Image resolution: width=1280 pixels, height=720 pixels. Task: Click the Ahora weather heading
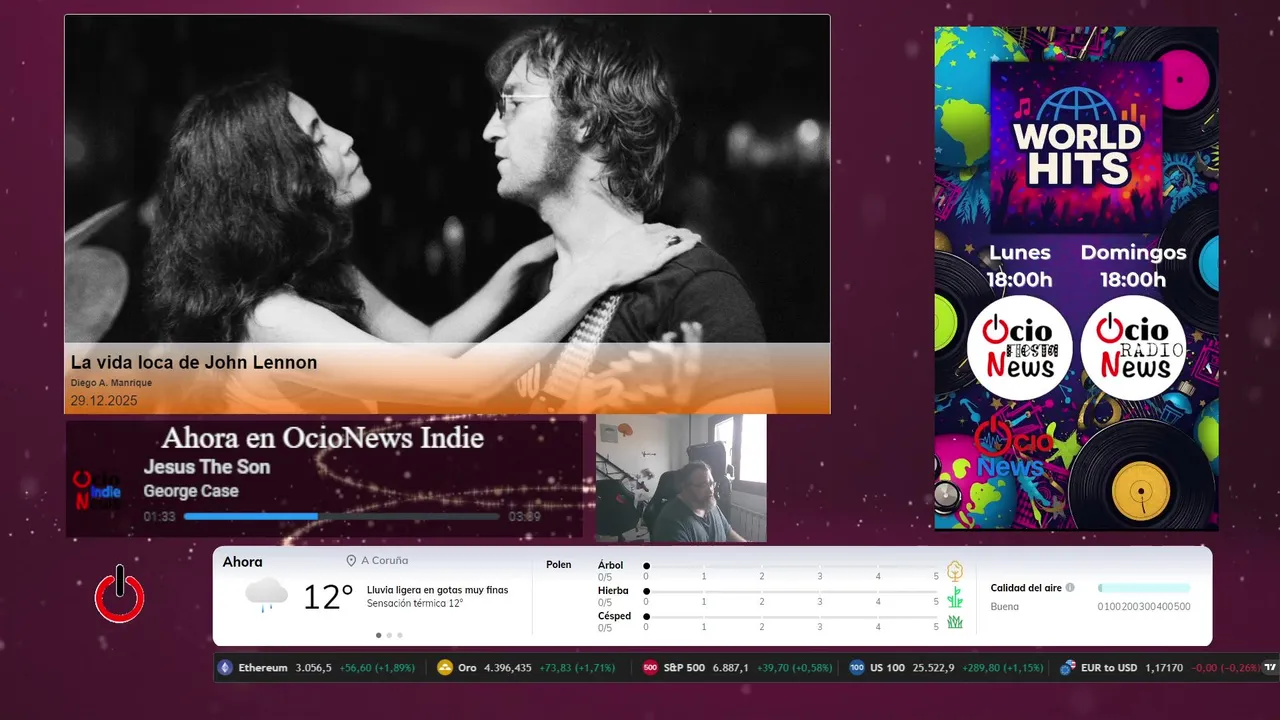coord(243,562)
